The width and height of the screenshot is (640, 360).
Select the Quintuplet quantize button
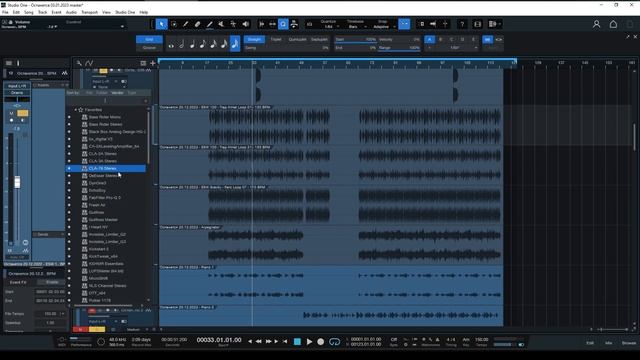click(298, 40)
